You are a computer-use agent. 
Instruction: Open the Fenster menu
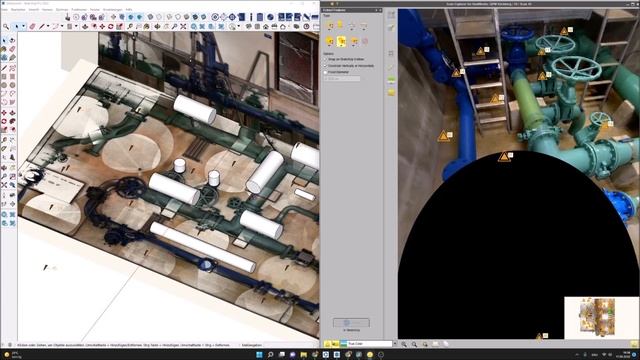point(94,9)
